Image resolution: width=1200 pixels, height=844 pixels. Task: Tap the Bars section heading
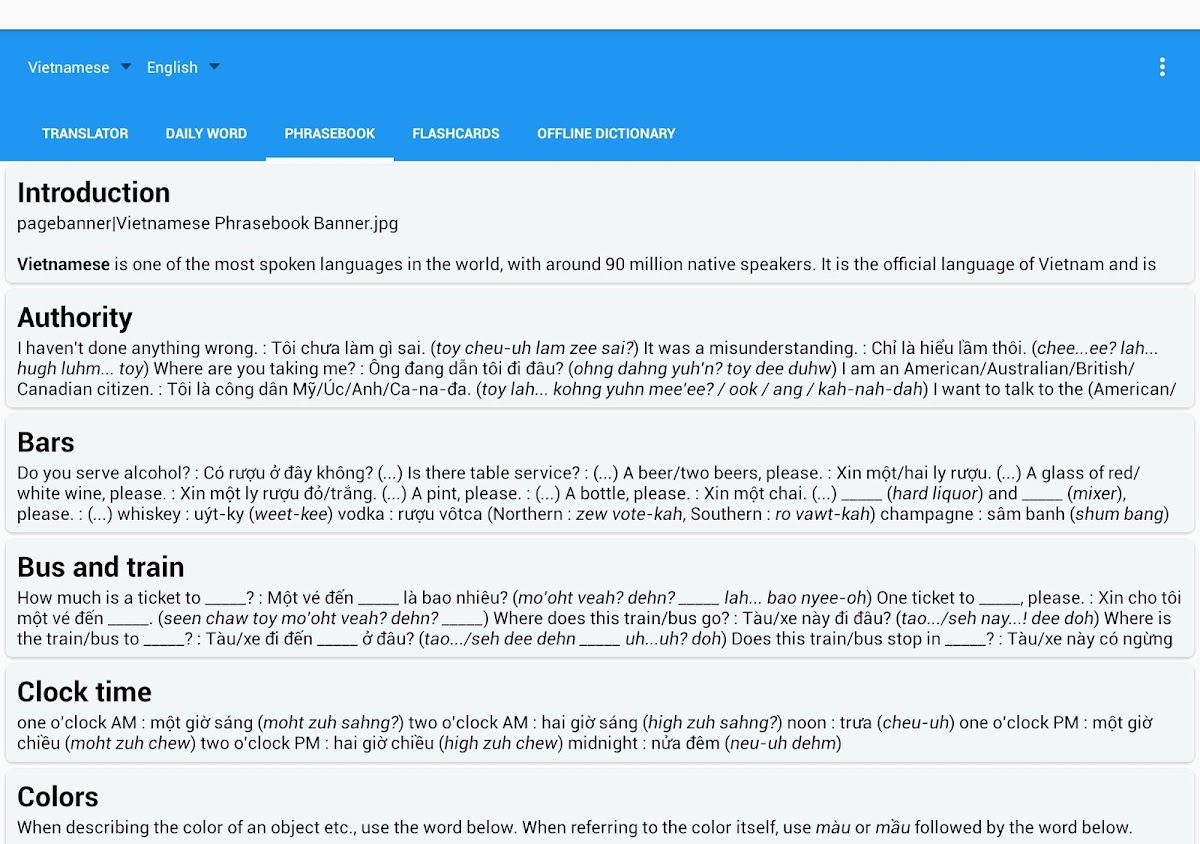coord(46,443)
